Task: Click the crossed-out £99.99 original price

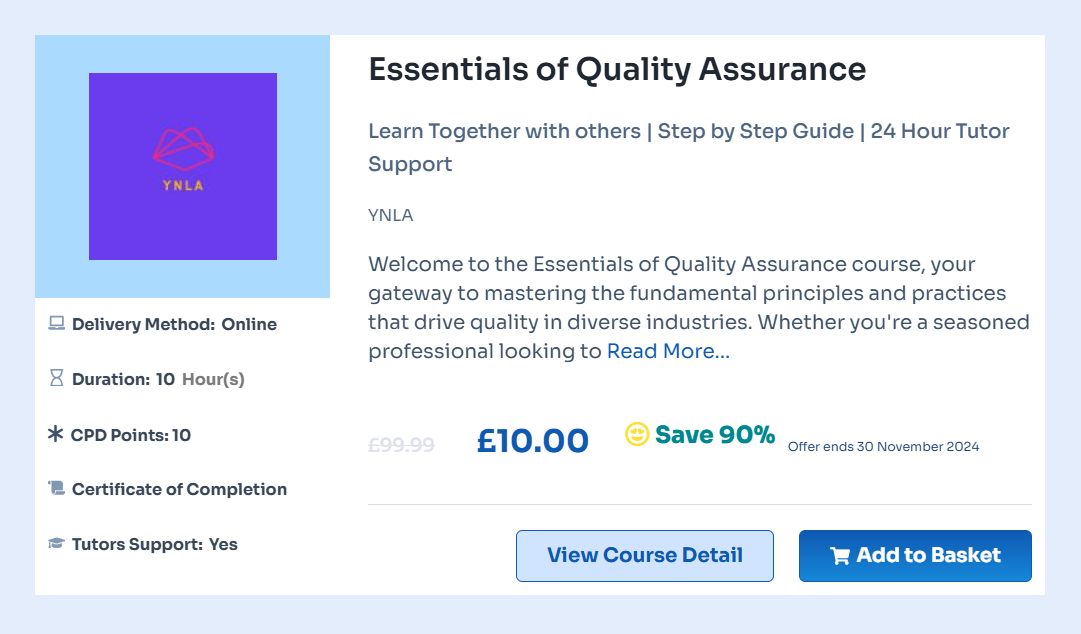Action: 401,445
